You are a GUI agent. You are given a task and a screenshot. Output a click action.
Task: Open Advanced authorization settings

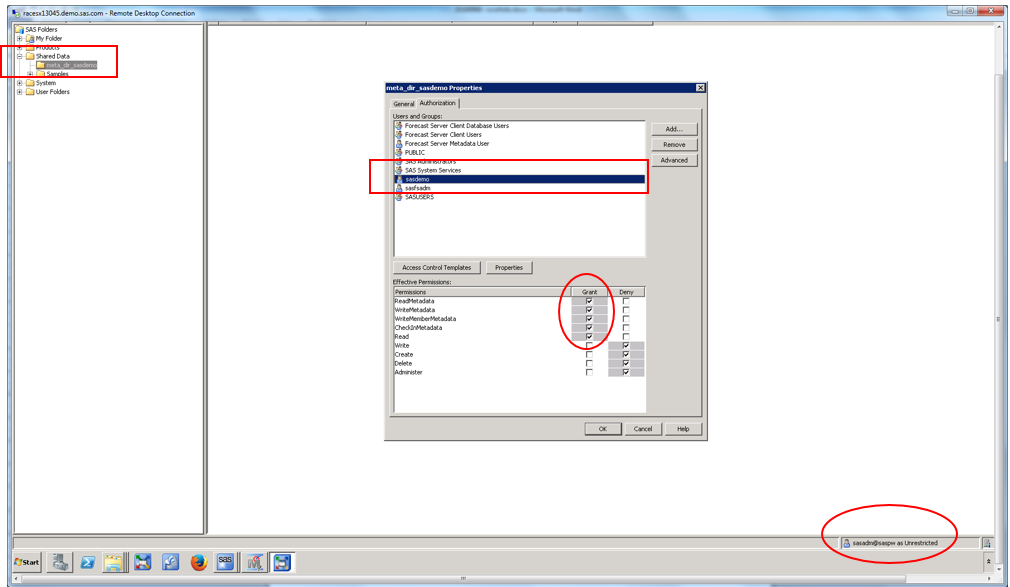674,160
